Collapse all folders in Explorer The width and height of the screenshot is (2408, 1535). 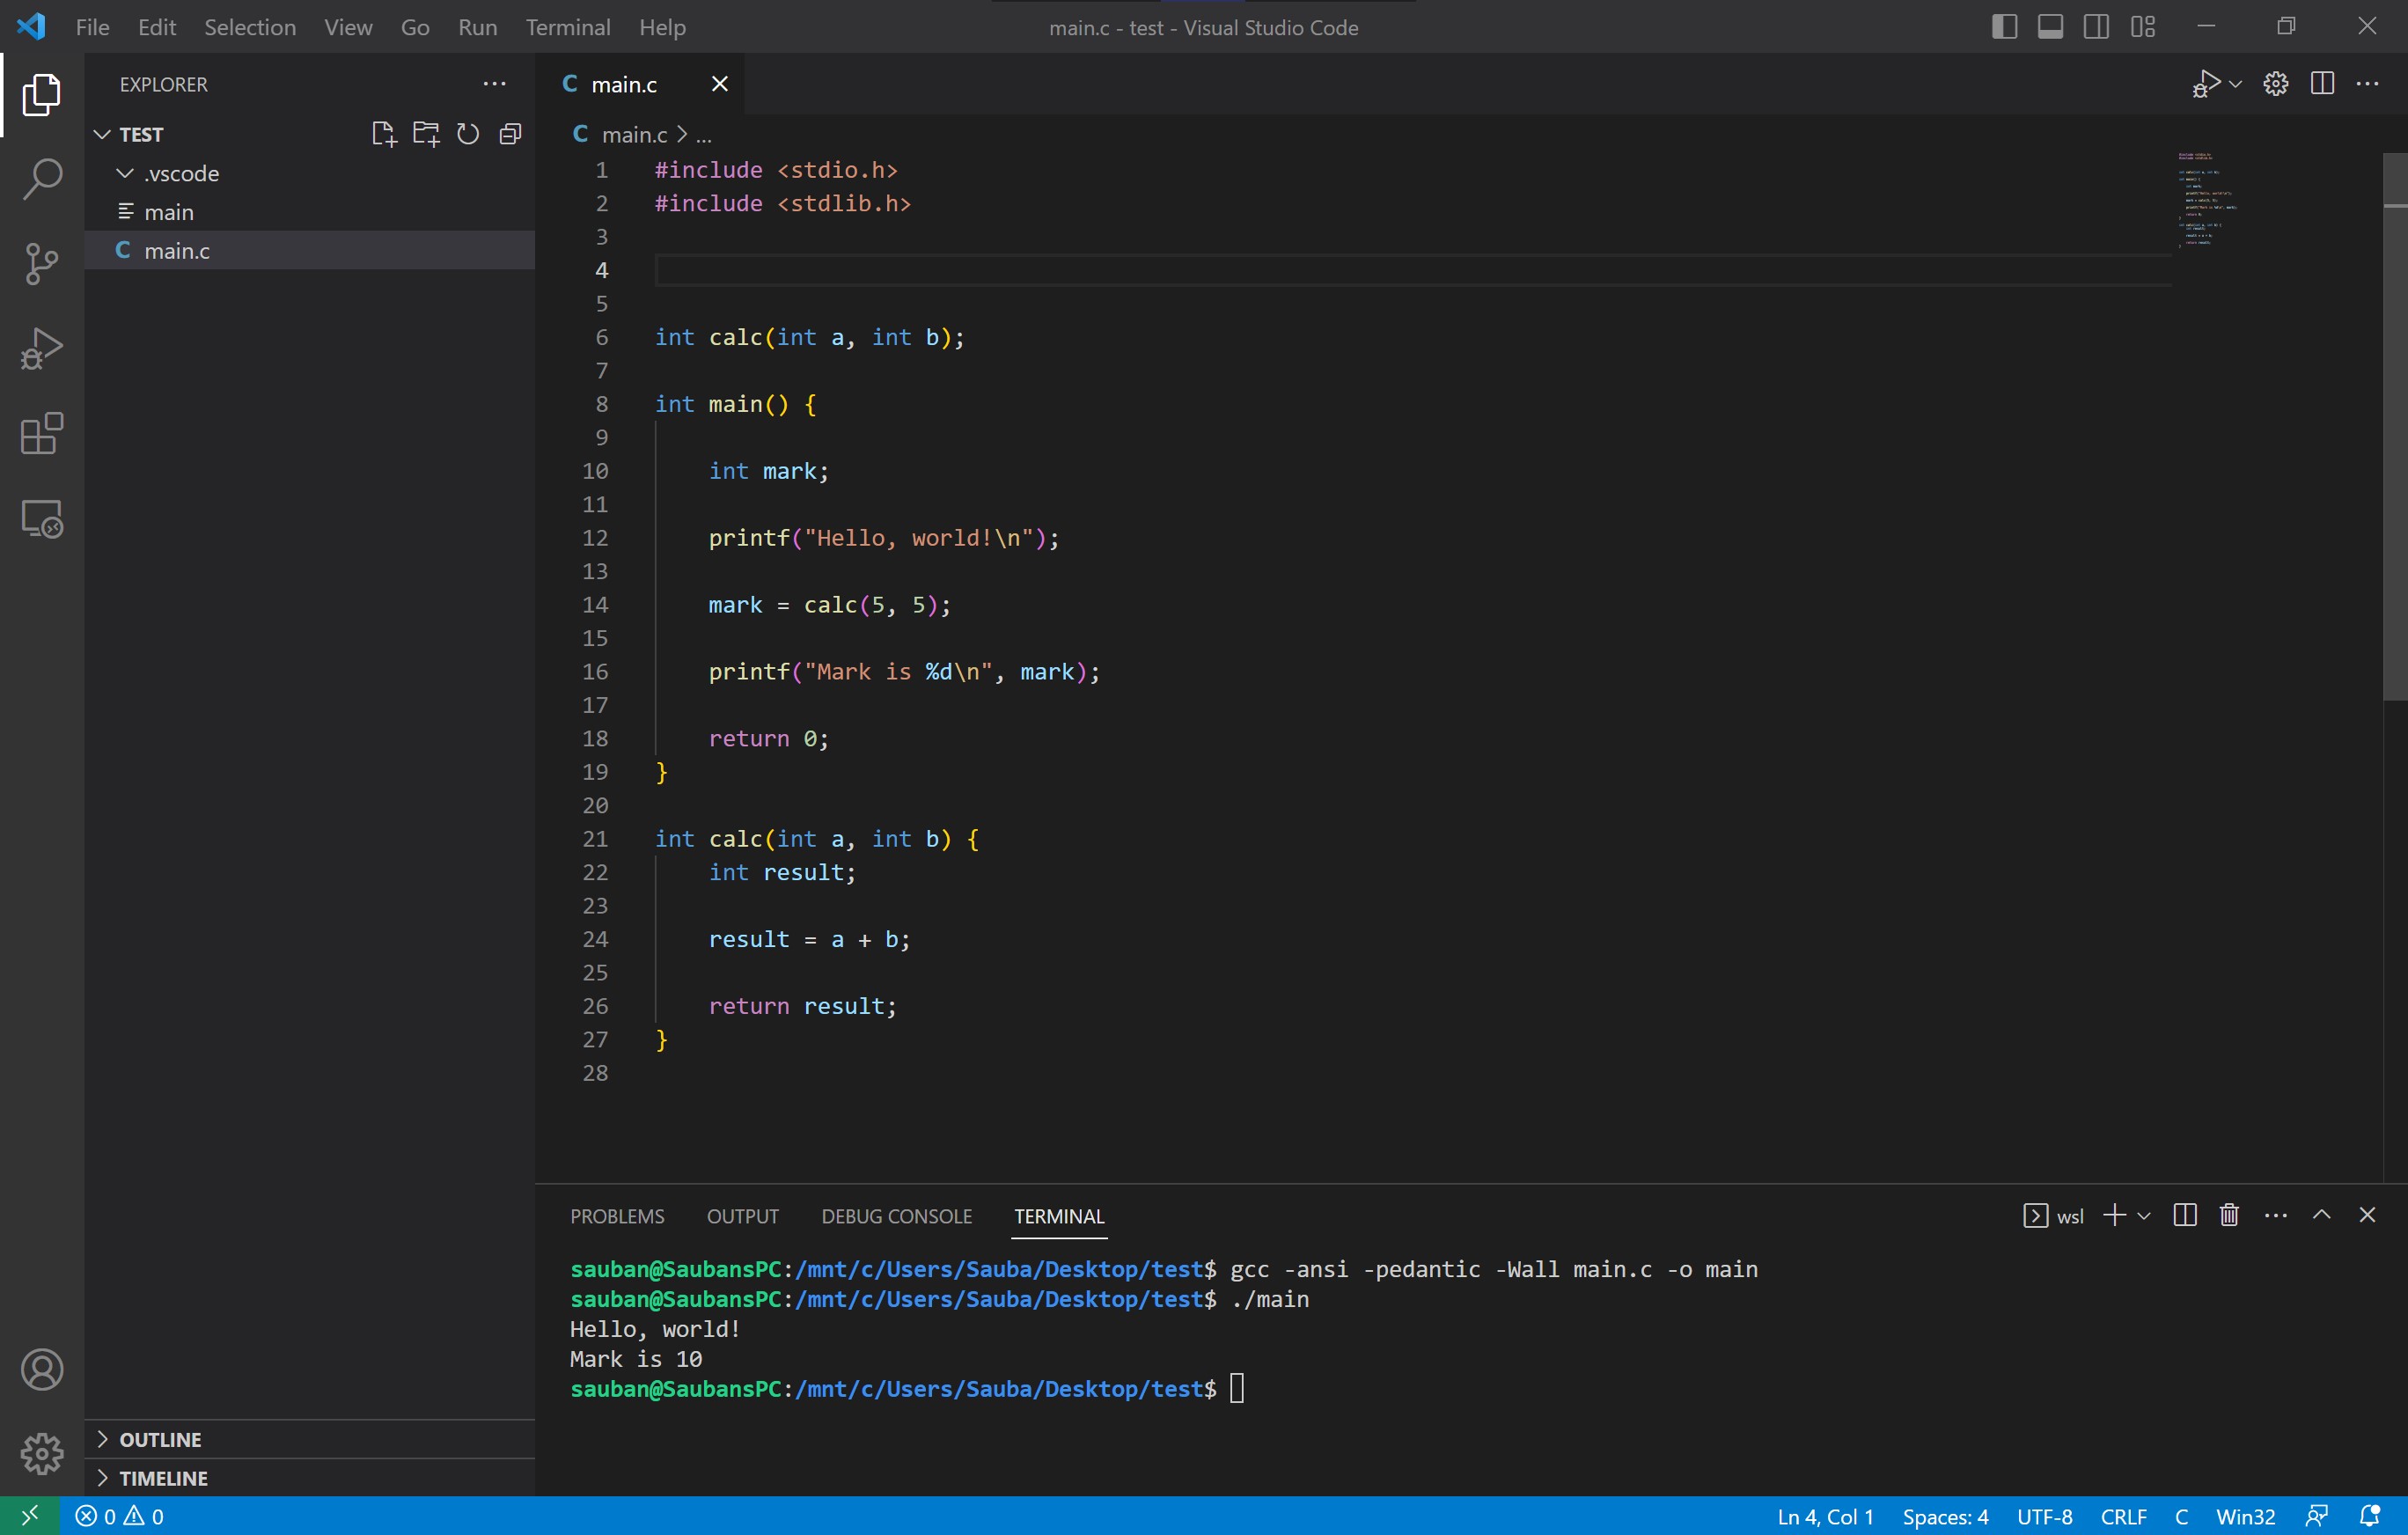tap(510, 134)
